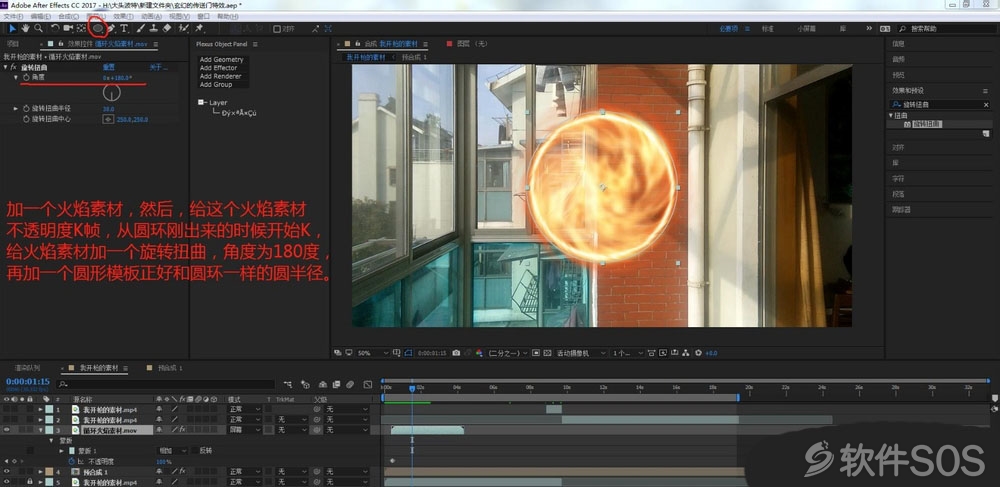The width and height of the screenshot is (1000, 487).
Task: Hide layer 3 fire footage eye toggle
Action: pos(6,430)
